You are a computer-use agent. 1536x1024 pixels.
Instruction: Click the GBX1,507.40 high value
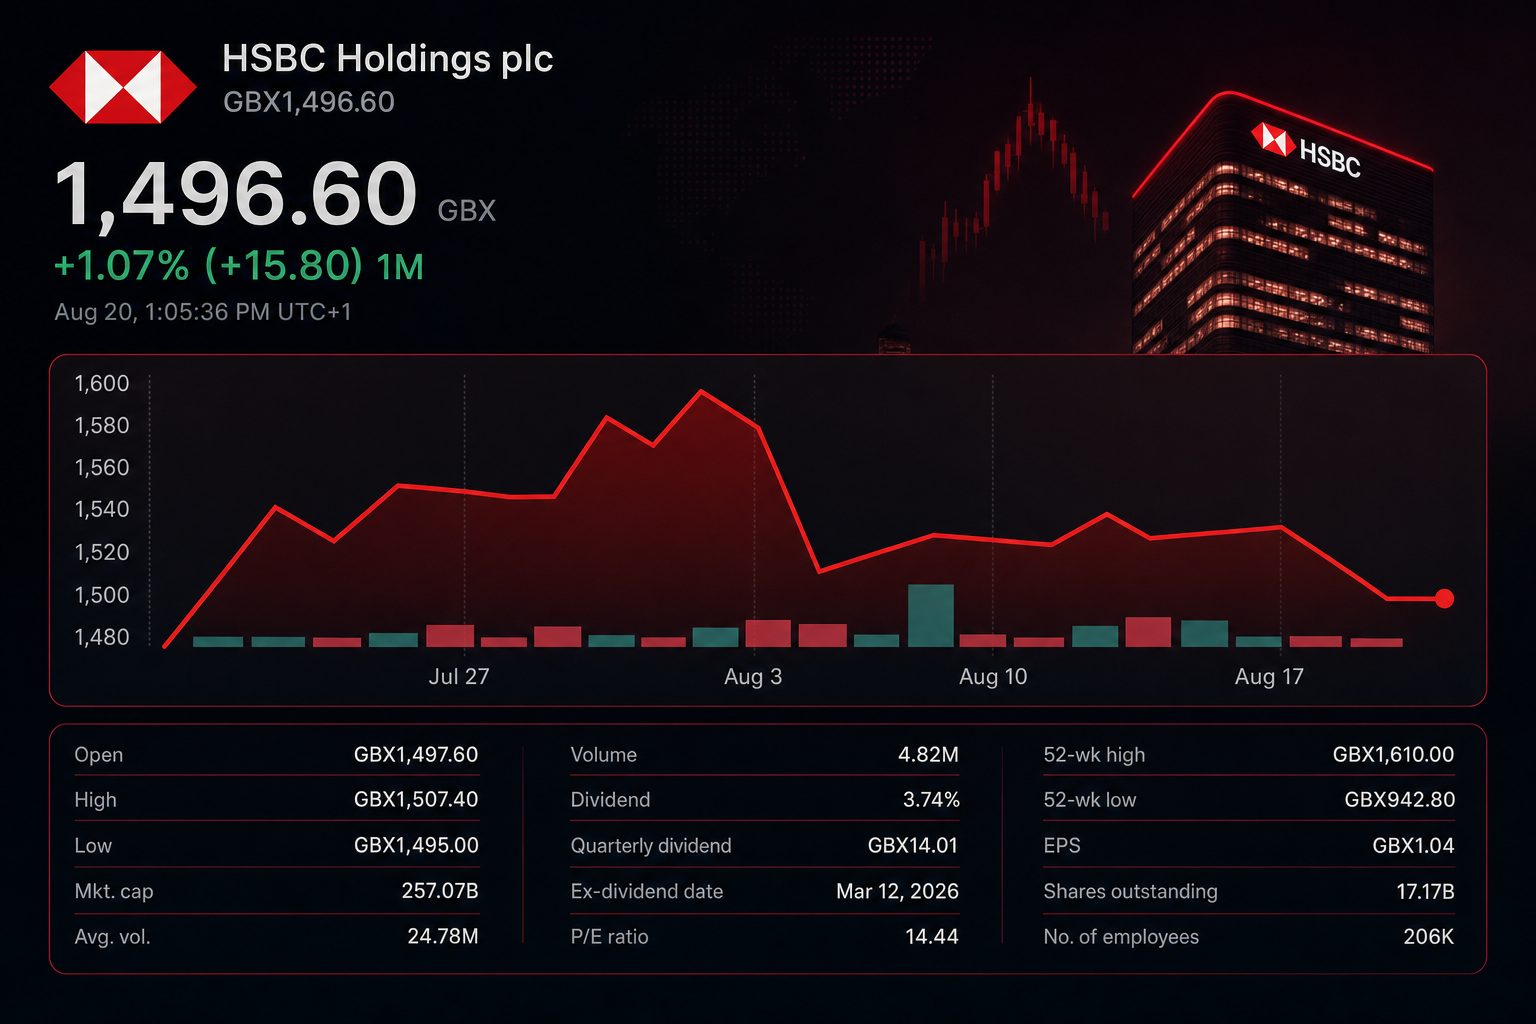pos(416,800)
